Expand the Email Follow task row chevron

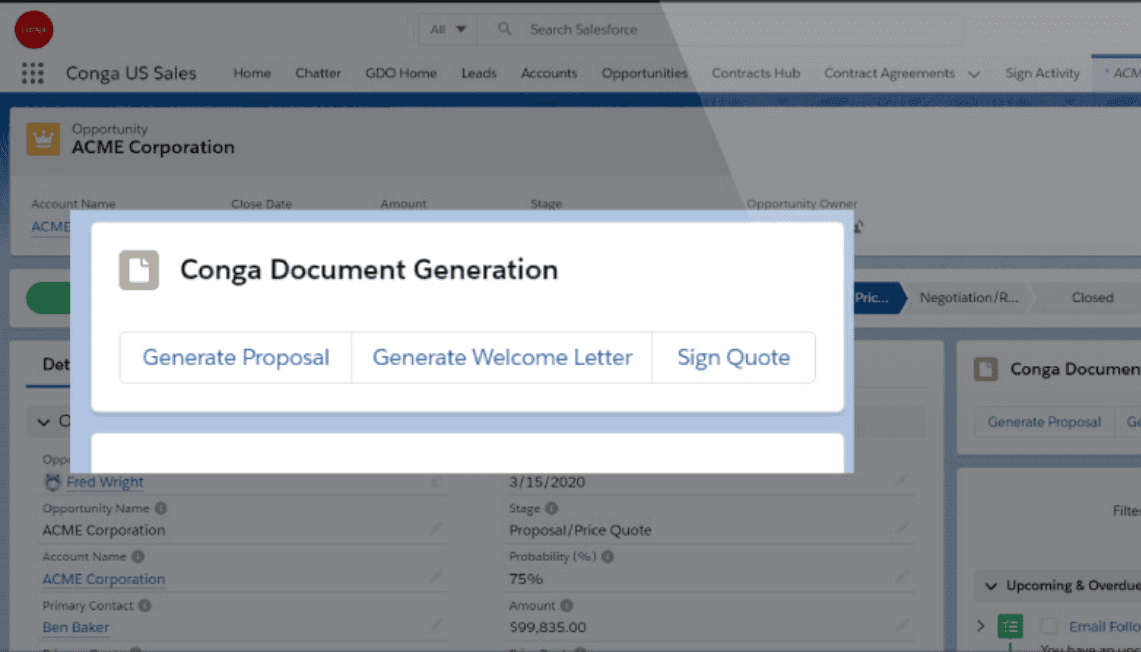point(980,626)
